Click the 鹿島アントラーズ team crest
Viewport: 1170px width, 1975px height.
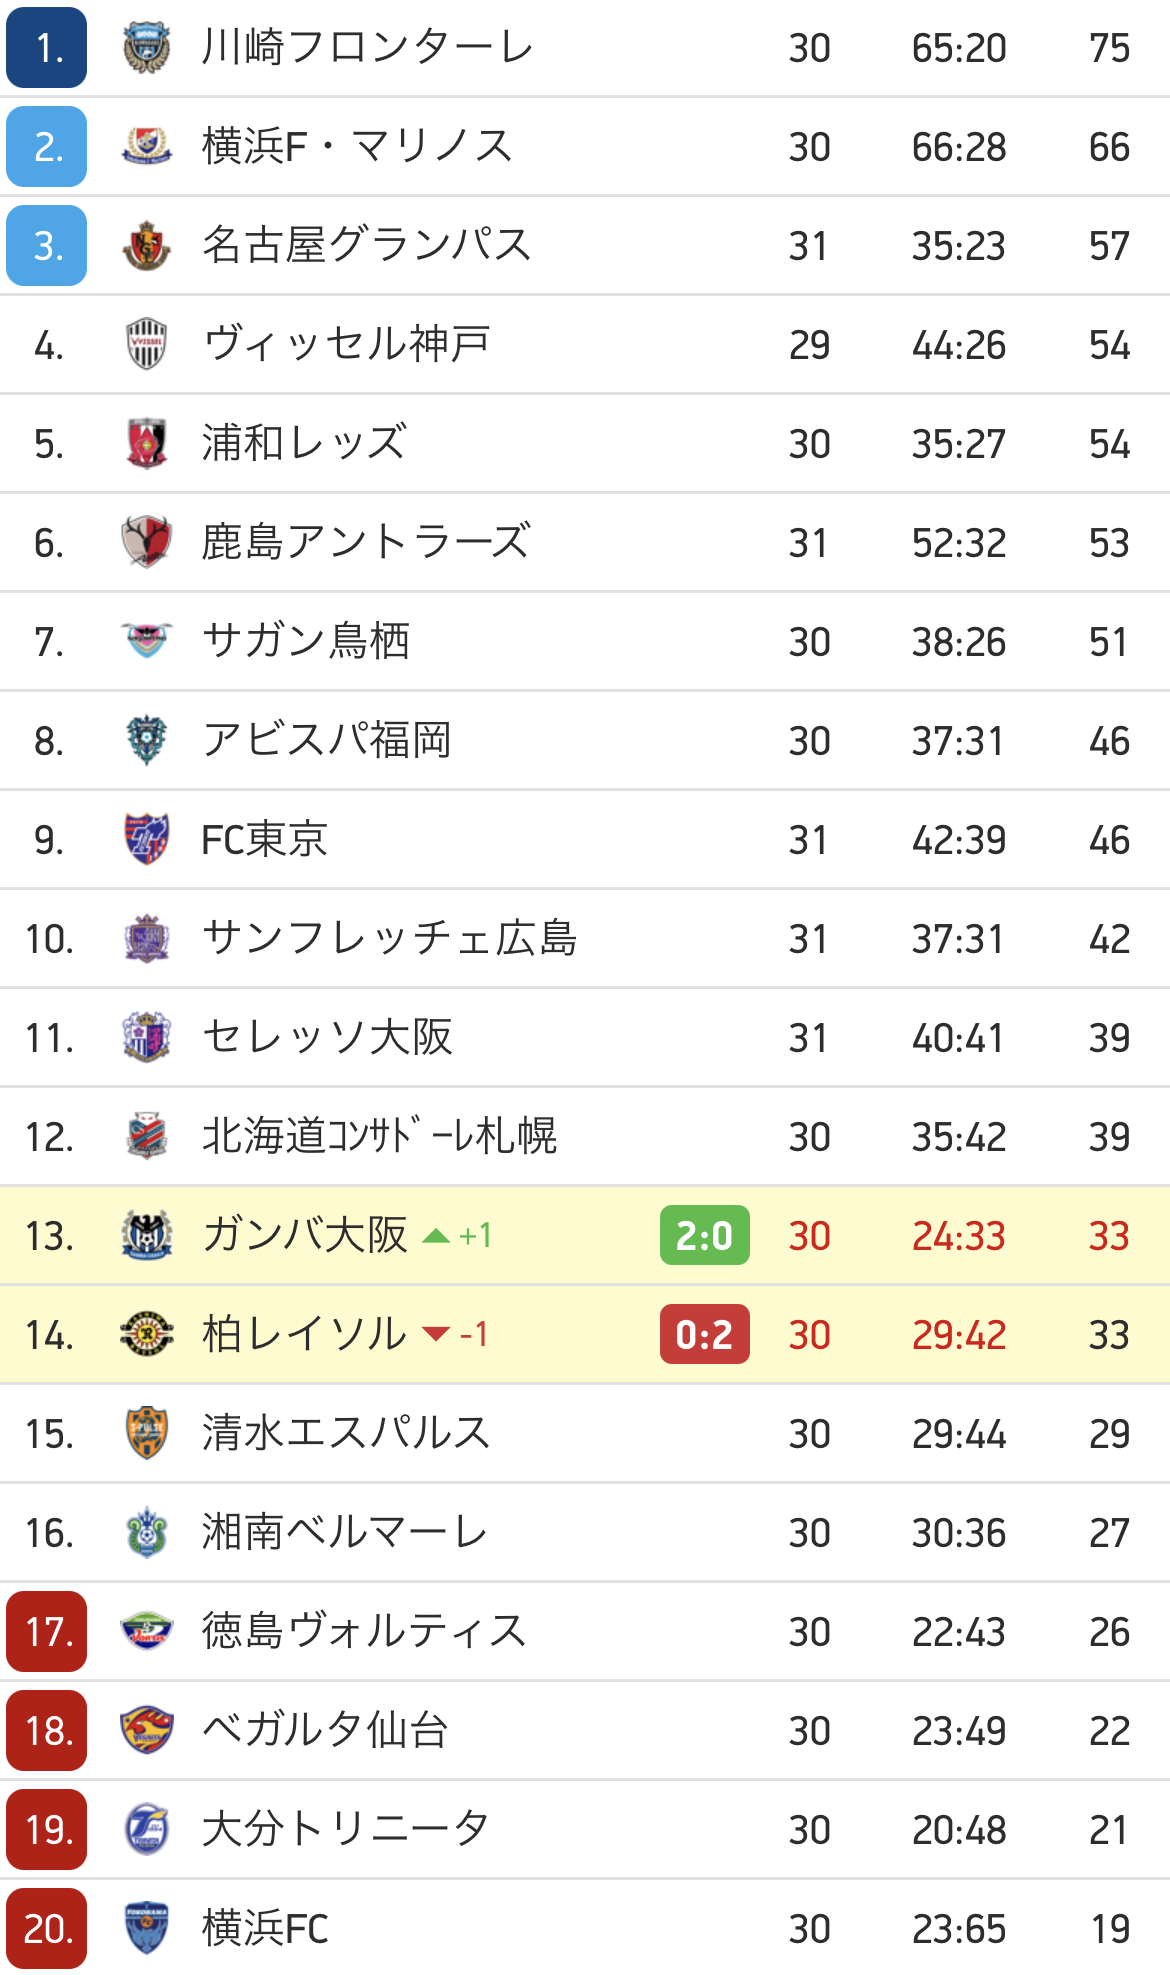[x=147, y=543]
